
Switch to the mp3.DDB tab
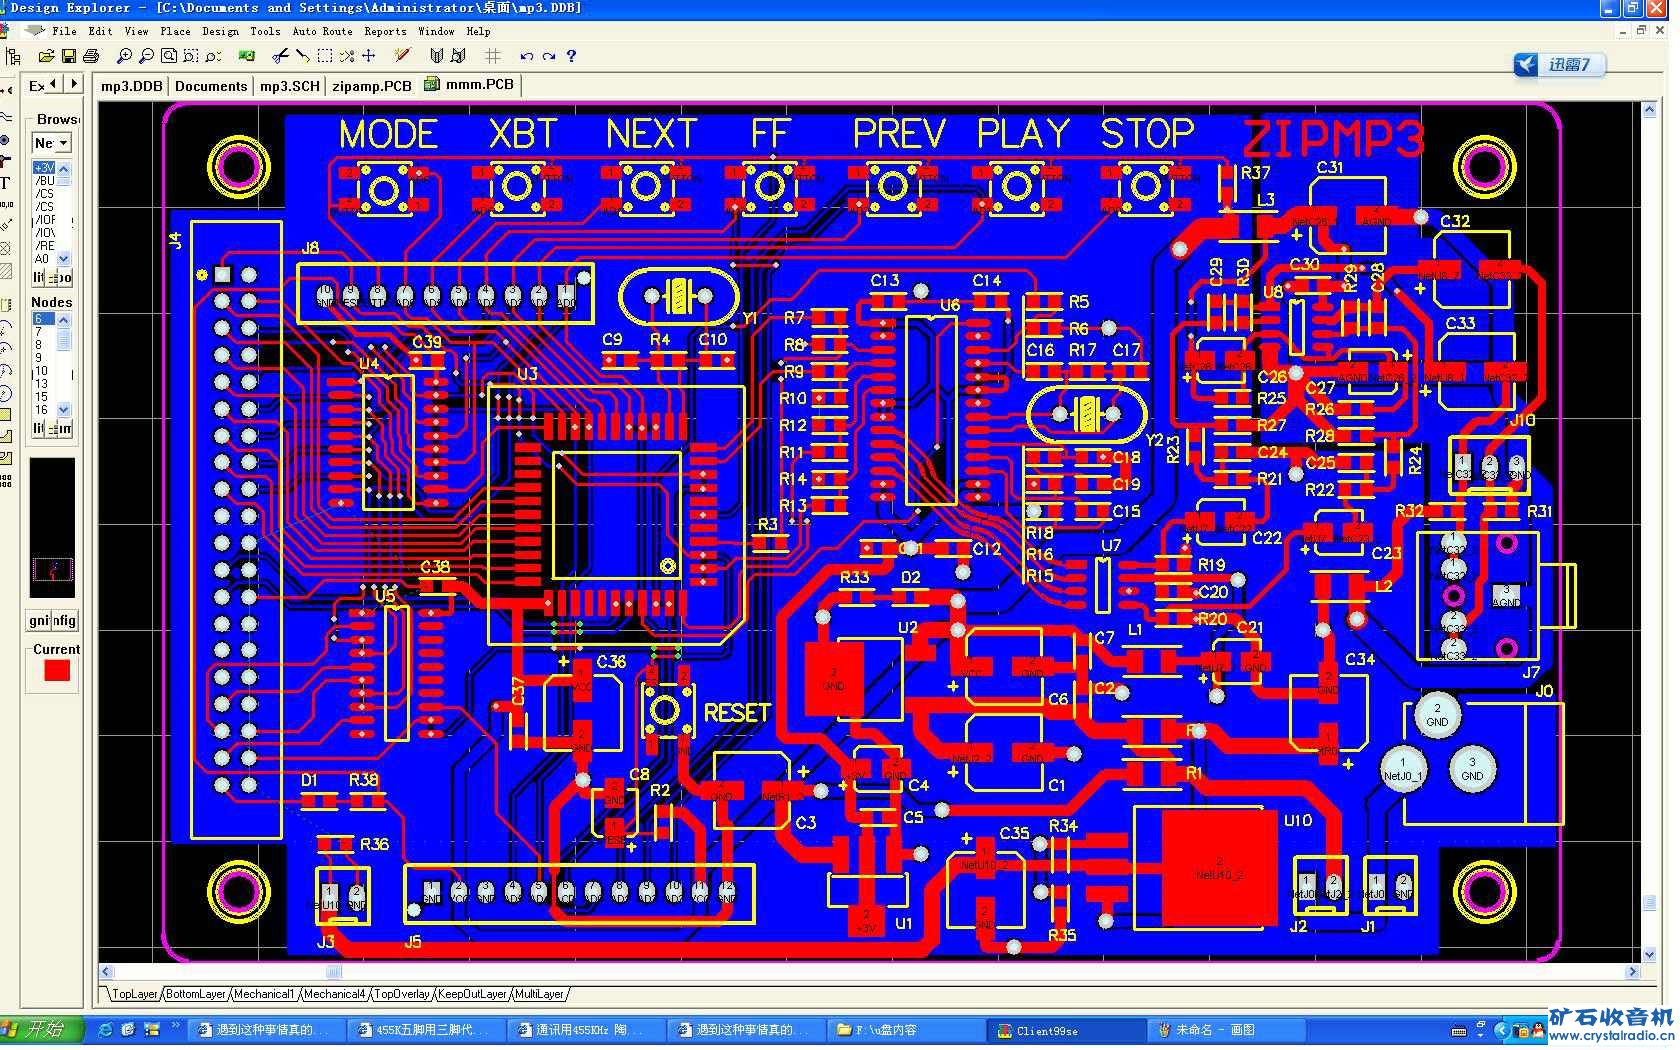(x=131, y=86)
